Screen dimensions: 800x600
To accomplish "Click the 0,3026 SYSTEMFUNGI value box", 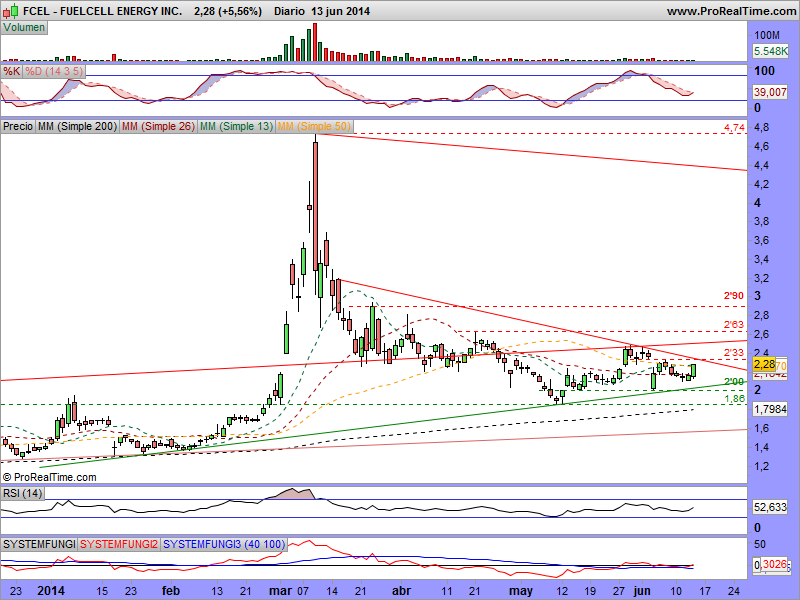I will click(x=770, y=565).
